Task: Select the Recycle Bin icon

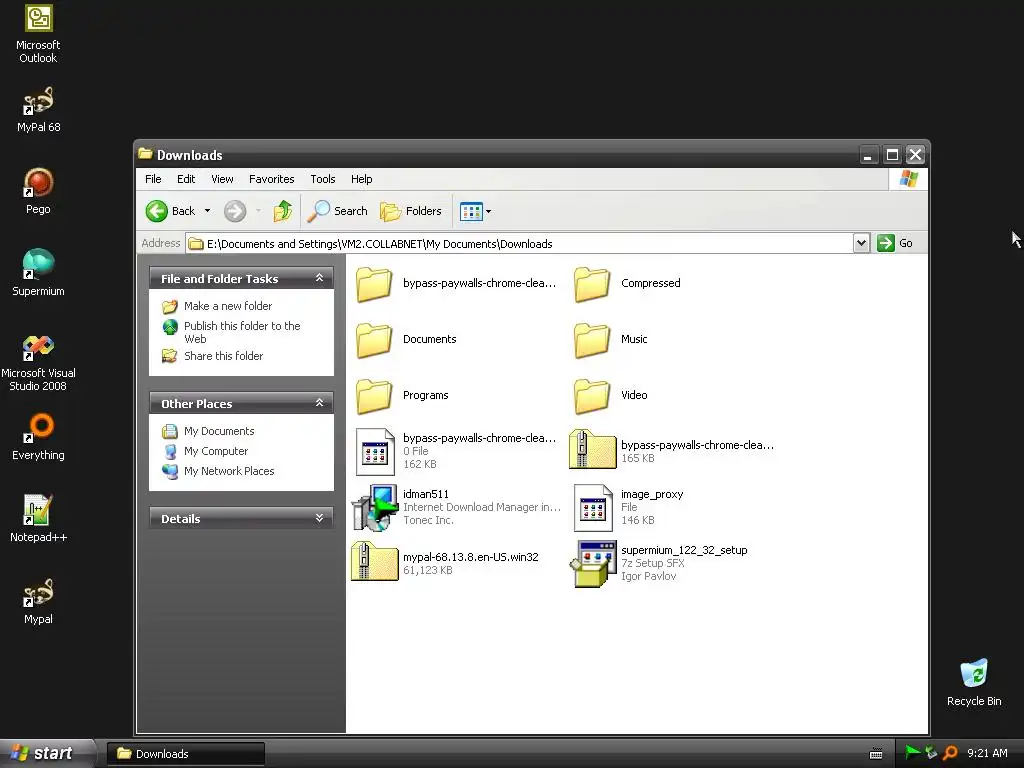Action: pos(974,683)
